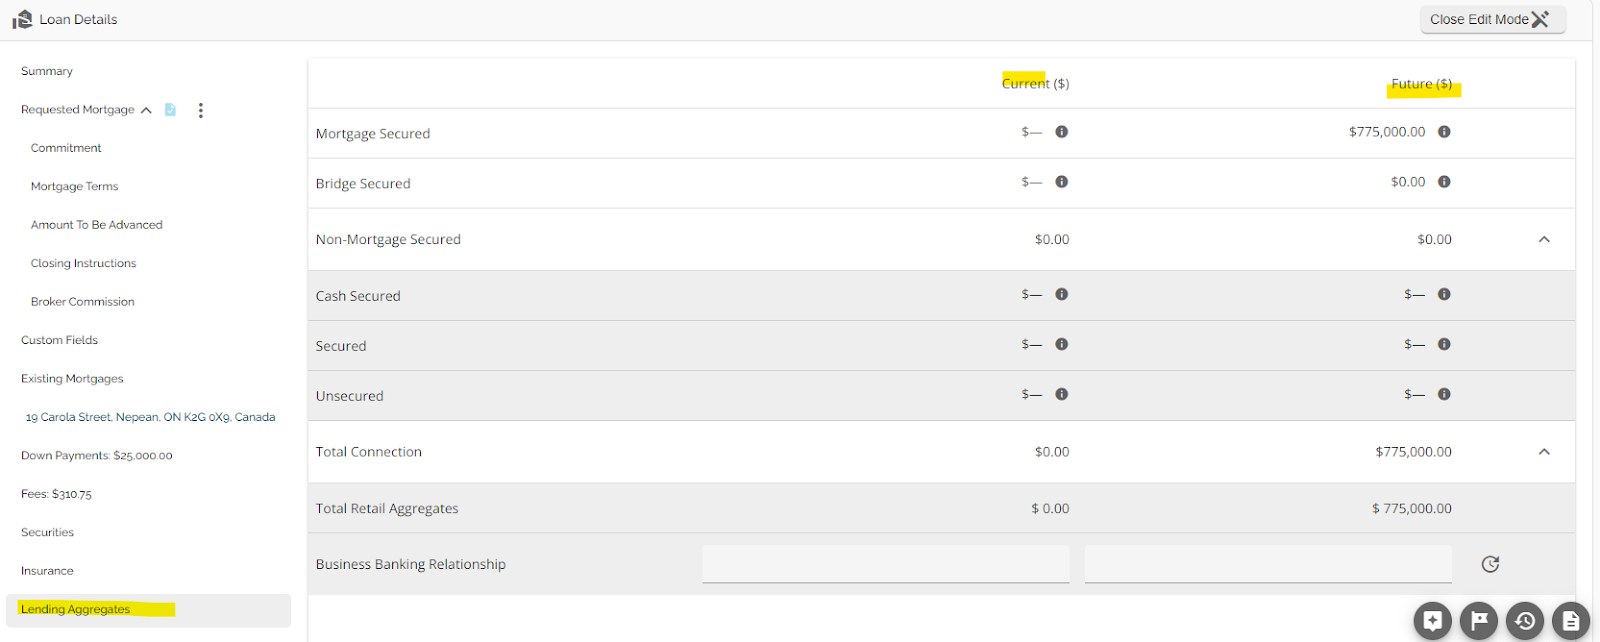
Task: Click the document notes floating button
Action: [1571, 621]
